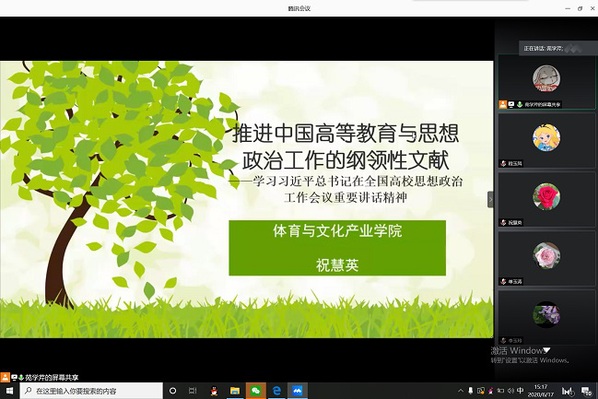Select the pink rose avatar participant tile
The image size is (598, 399).
click(x=547, y=259)
